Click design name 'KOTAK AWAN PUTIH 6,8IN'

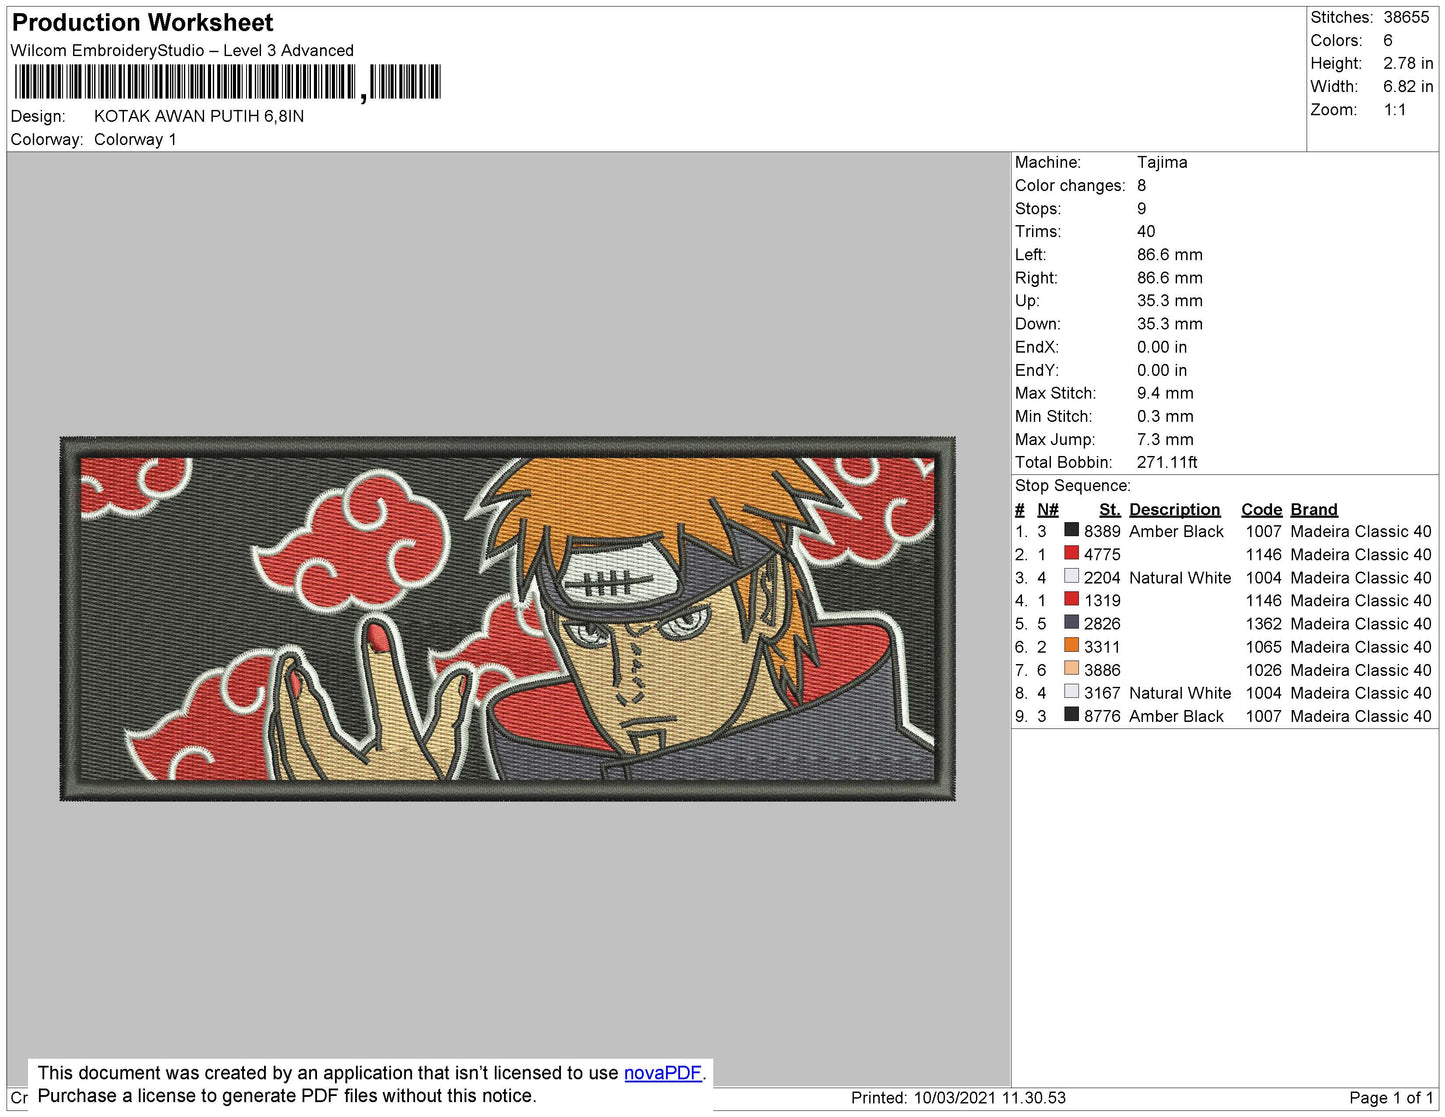tap(199, 116)
